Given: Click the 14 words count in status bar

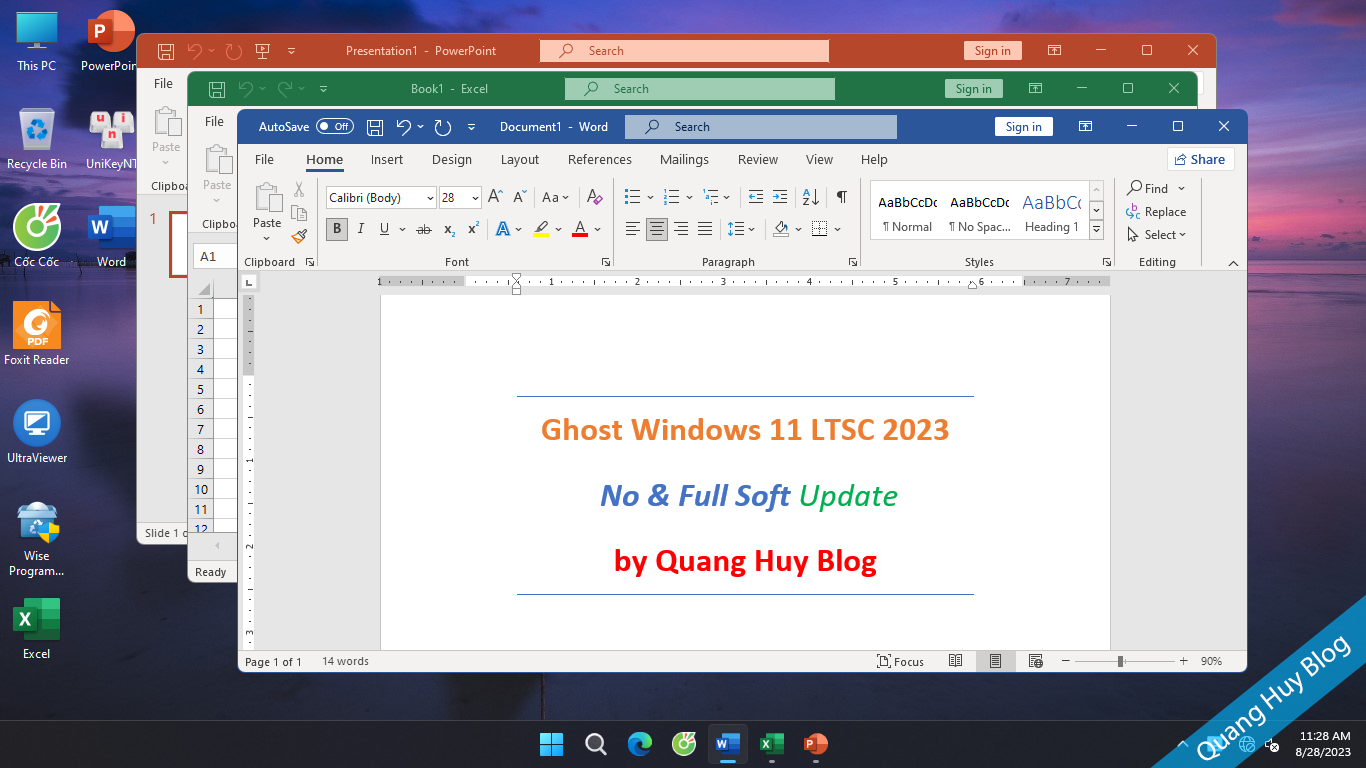Looking at the screenshot, I should coord(345,661).
